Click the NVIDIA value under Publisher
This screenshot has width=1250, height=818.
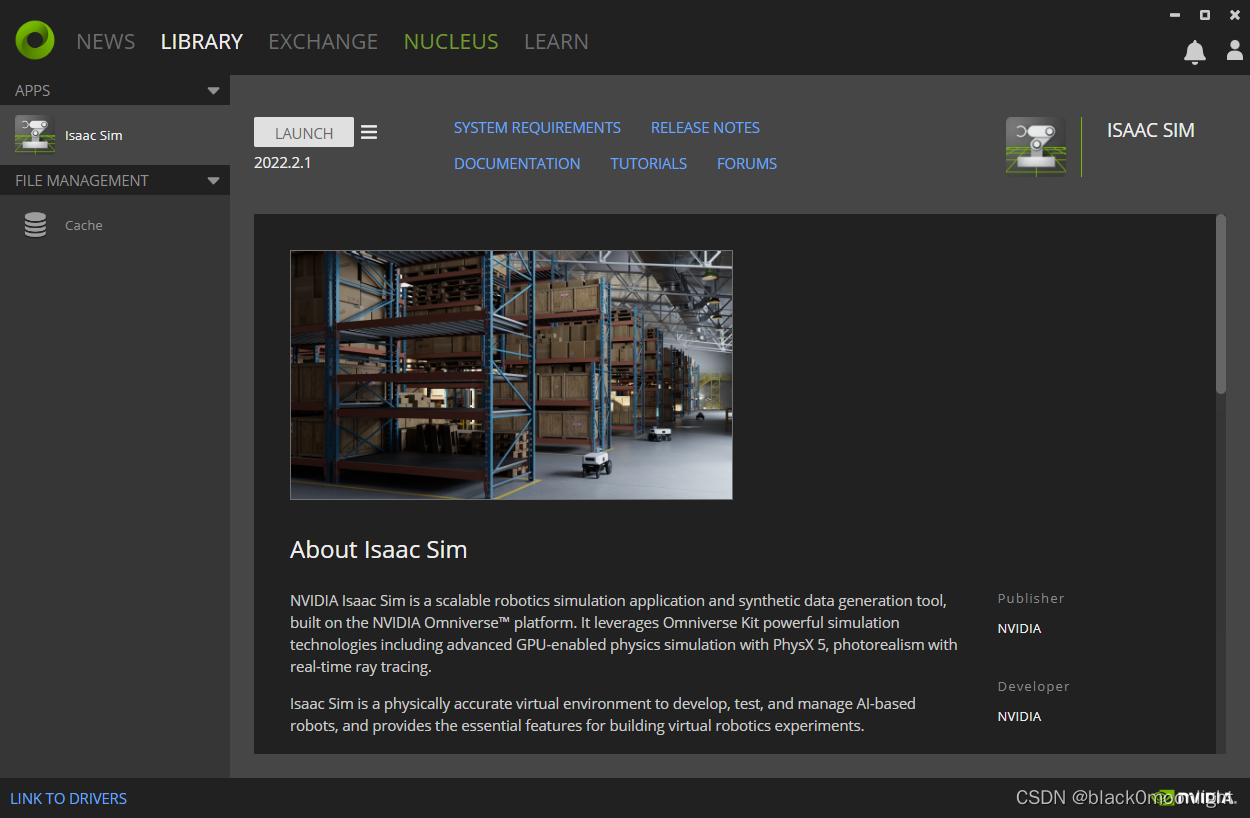click(1020, 629)
